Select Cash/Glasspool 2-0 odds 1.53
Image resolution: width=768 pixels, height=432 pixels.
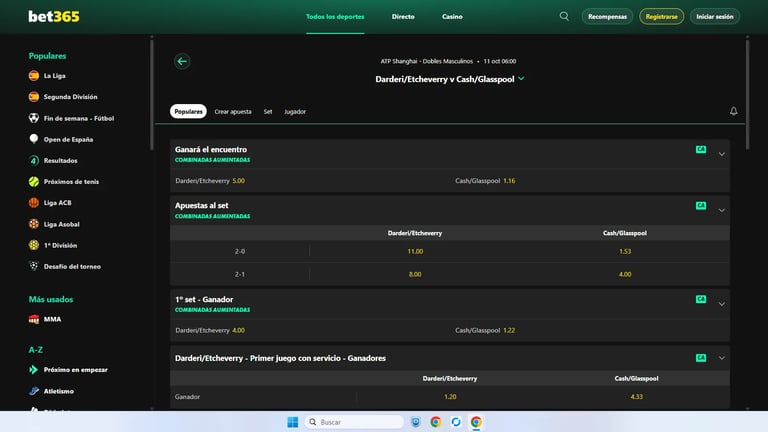625,251
